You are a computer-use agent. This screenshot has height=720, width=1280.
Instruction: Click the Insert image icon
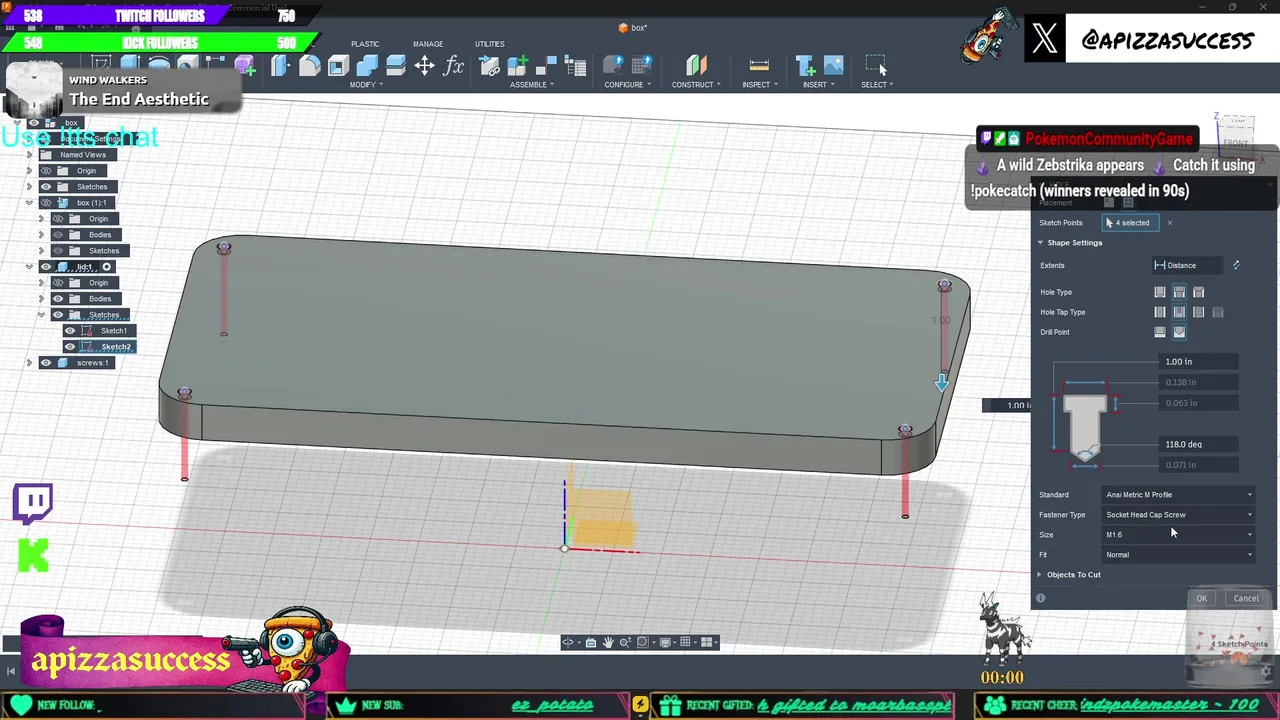pos(833,66)
